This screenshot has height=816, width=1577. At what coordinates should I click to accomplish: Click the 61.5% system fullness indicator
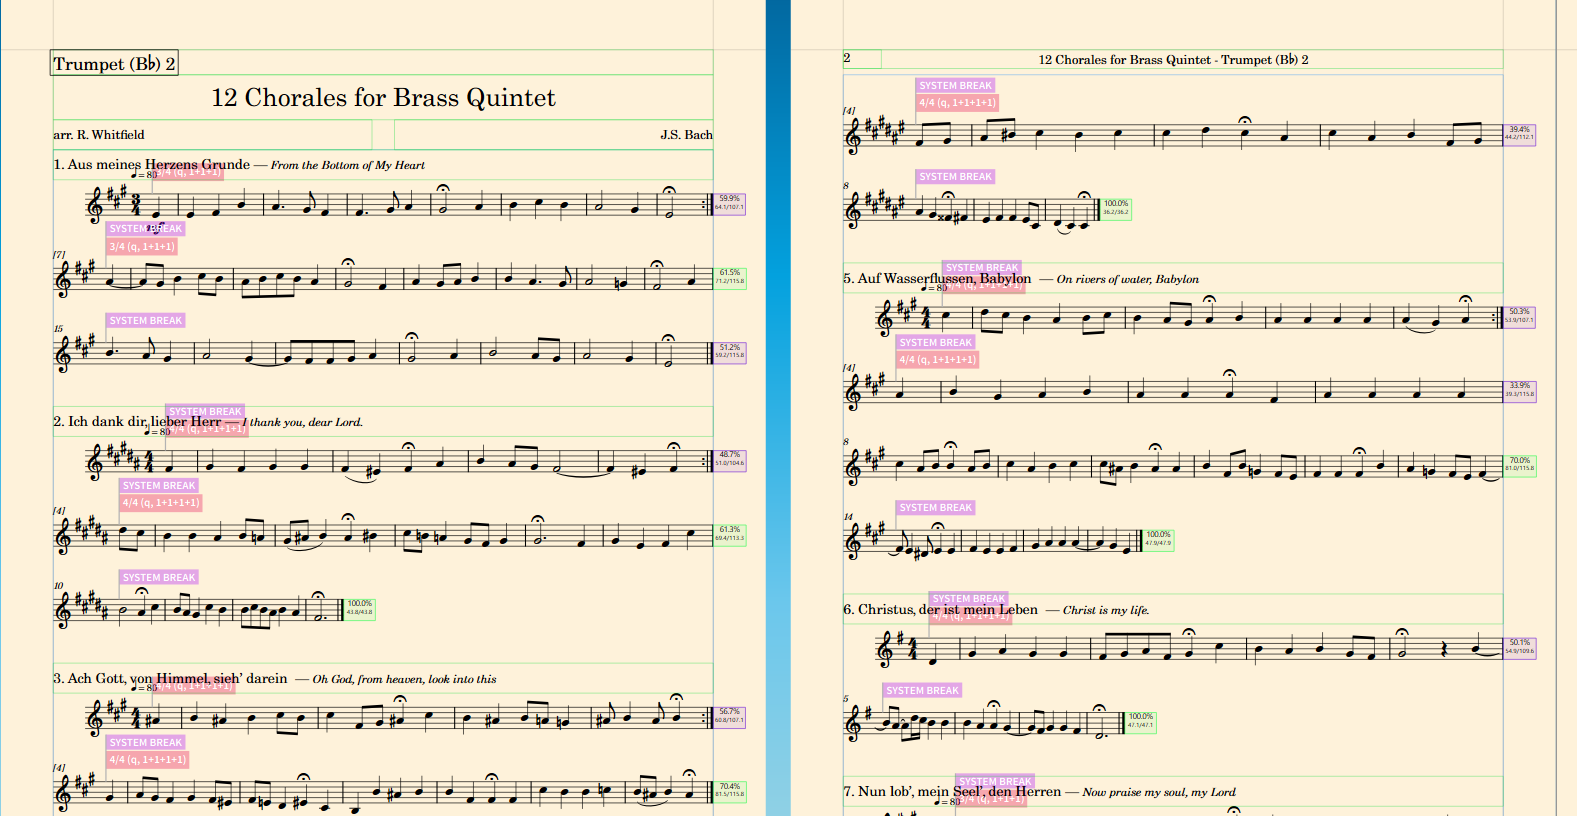pos(730,277)
